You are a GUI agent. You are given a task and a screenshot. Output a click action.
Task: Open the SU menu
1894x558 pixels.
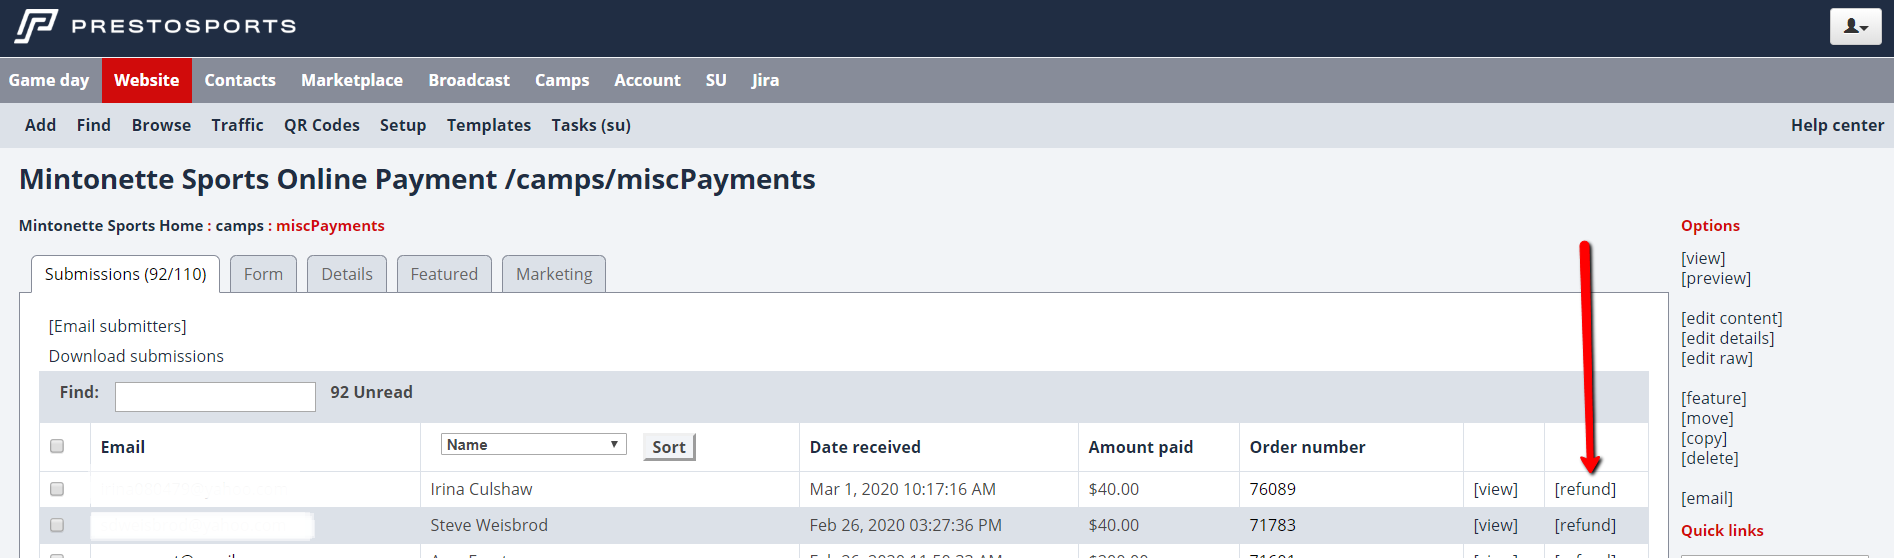716,80
